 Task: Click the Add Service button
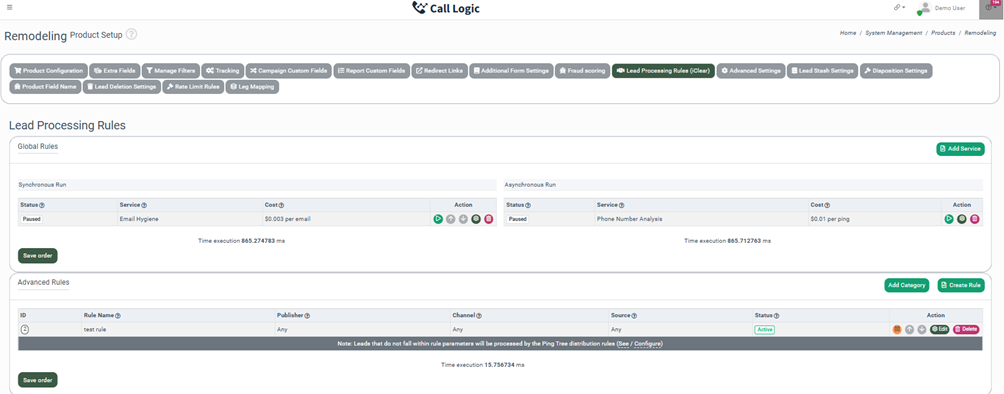pos(960,149)
